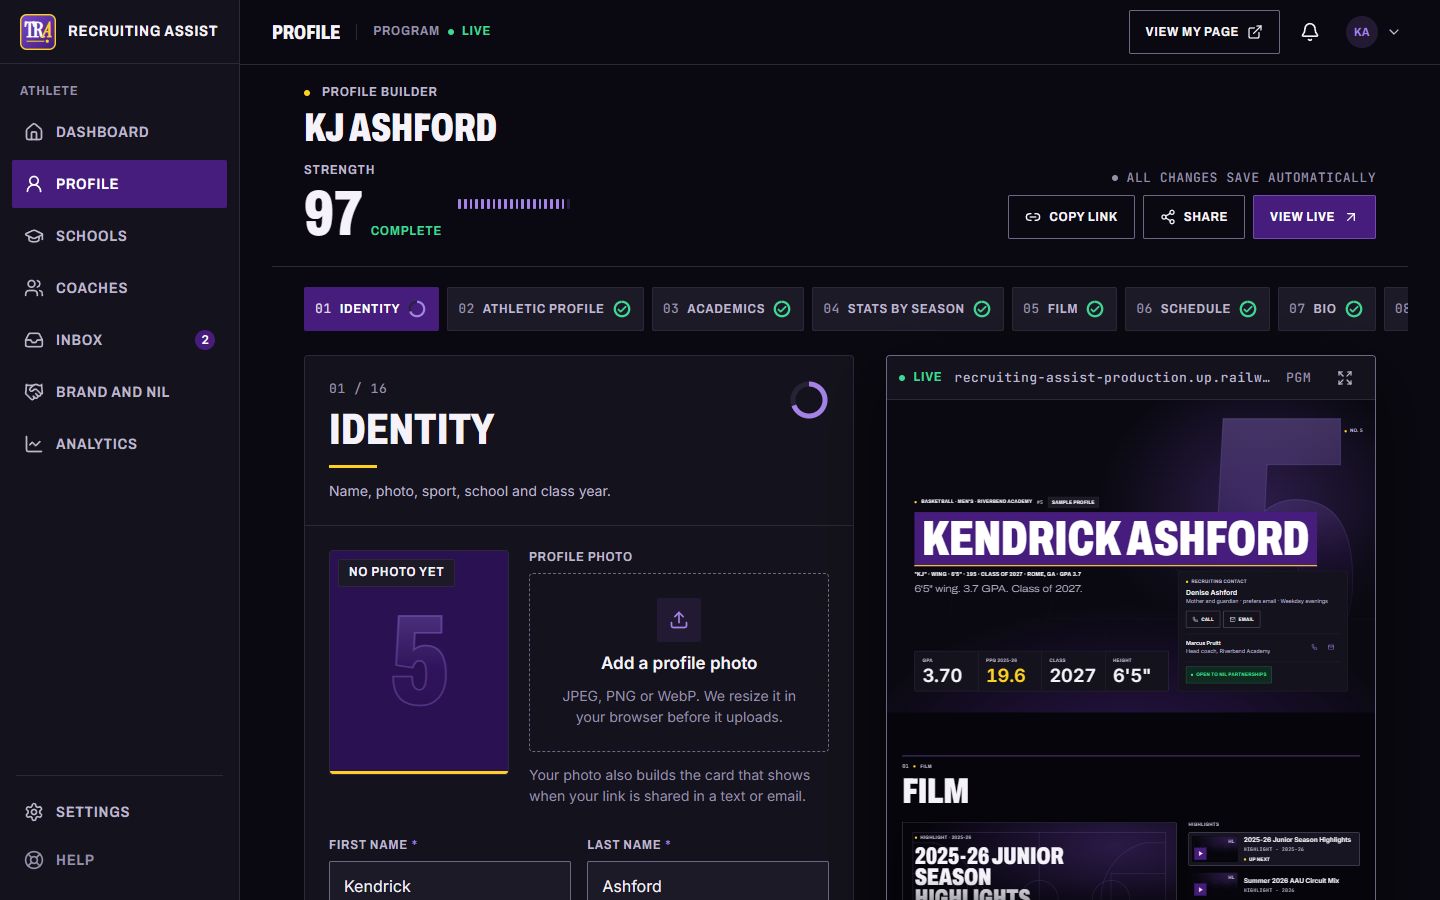Switch to the 01 Identity tab
Viewport: 1440px width, 900px height.
371,309
